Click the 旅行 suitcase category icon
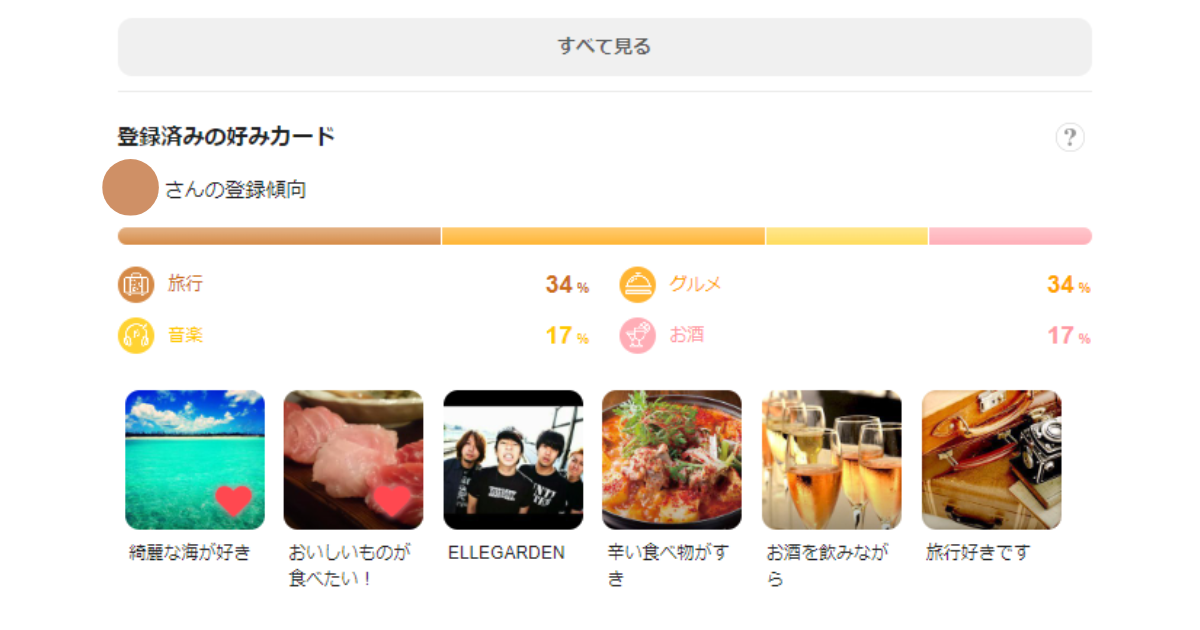 click(136, 285)
